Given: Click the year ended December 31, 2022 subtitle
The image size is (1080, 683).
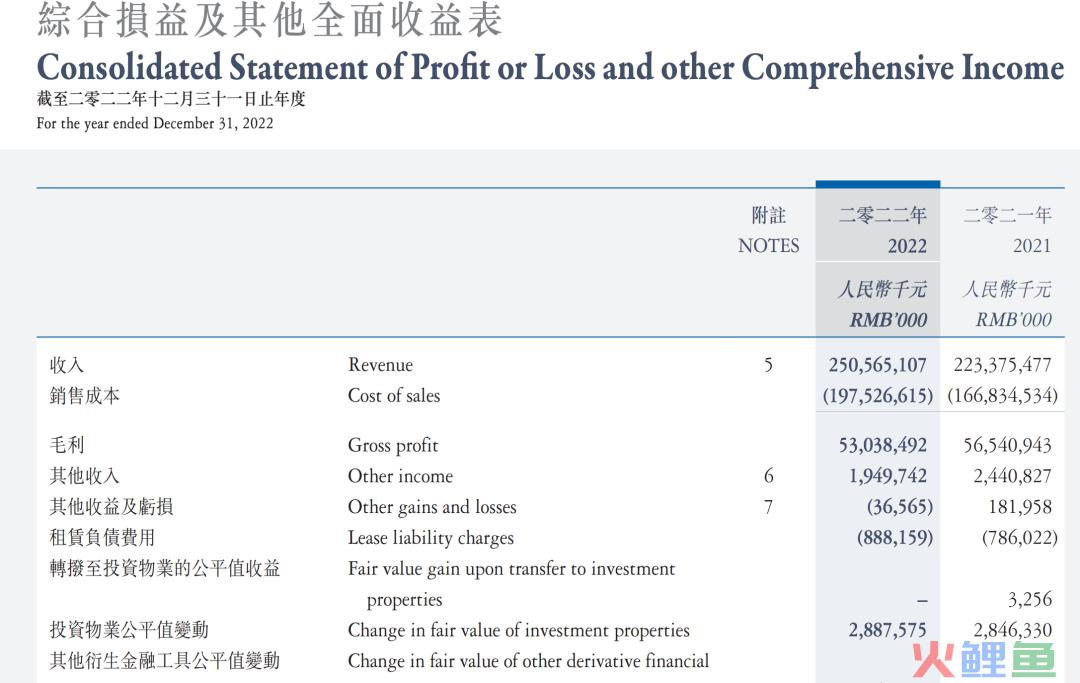Looking at the screenshot, I should [x=155, y=124].
